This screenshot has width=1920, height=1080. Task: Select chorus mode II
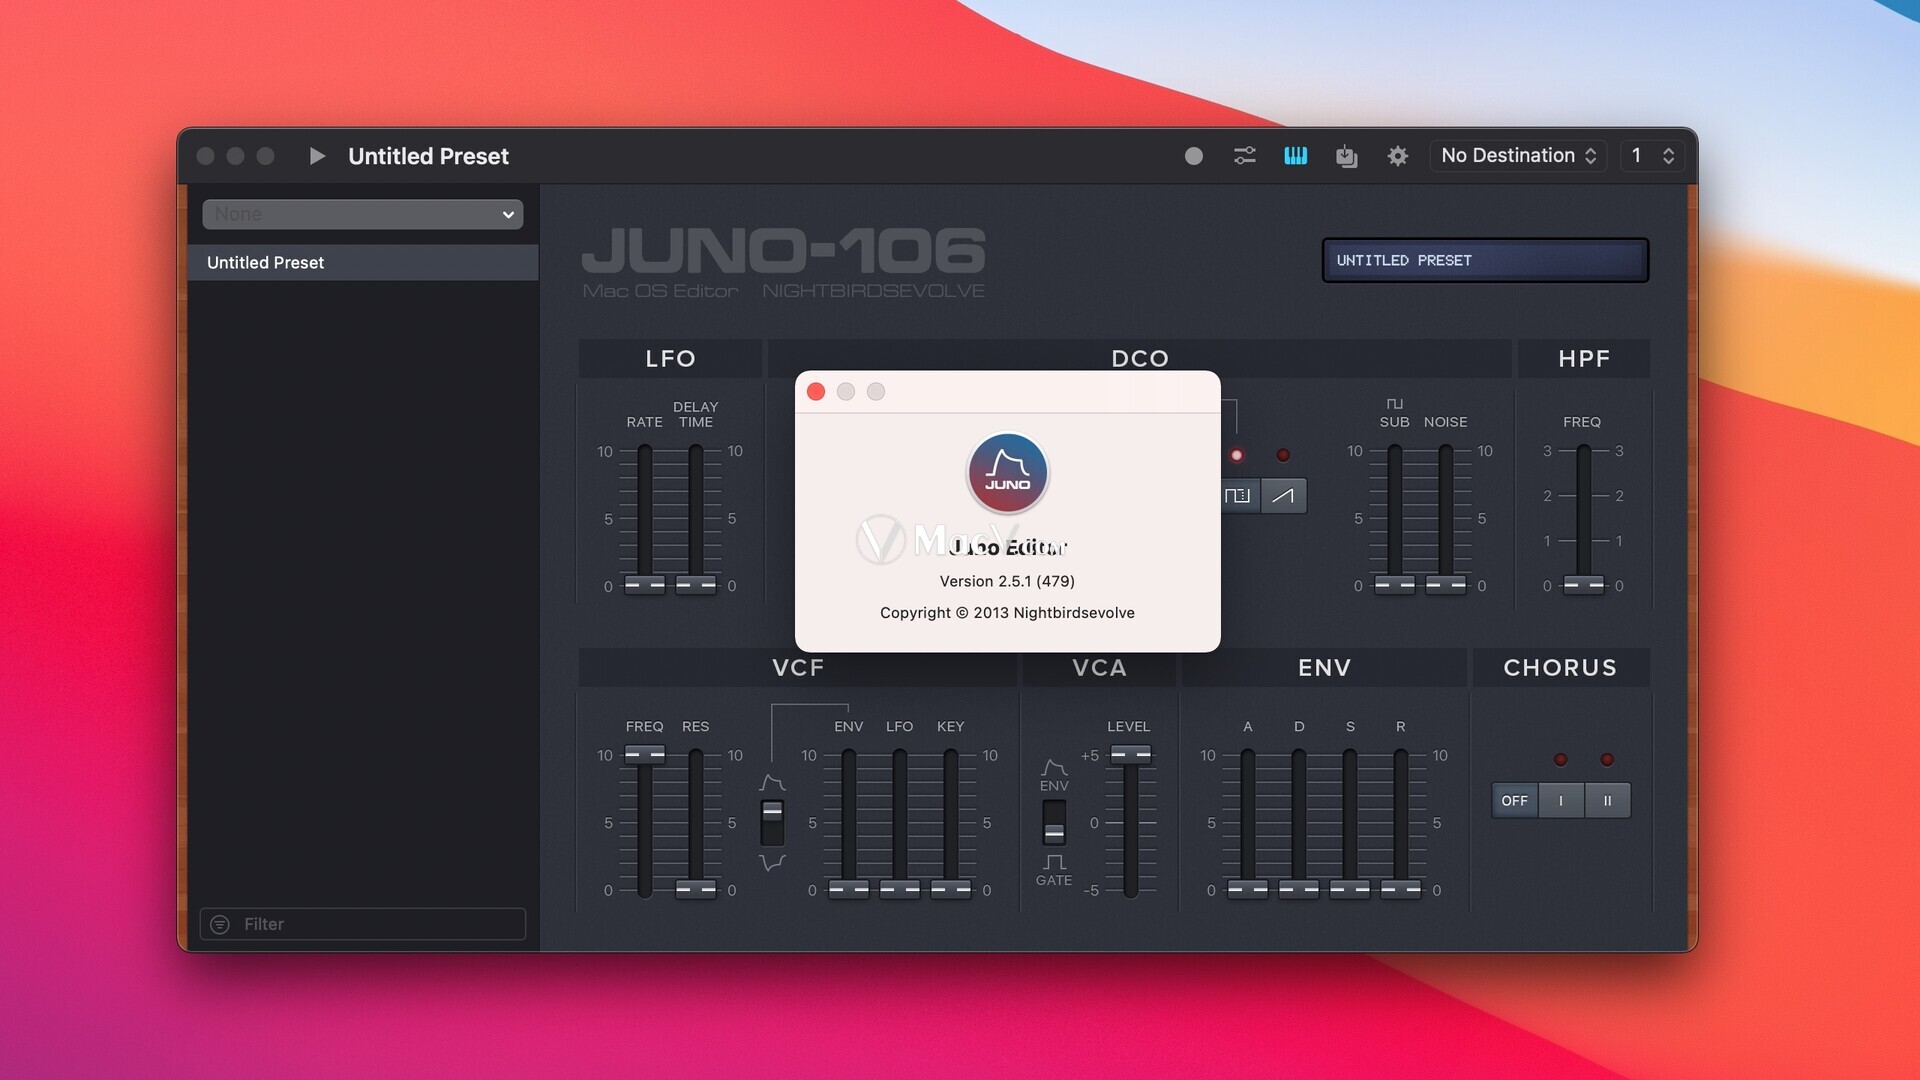(x=1607, y=800)
